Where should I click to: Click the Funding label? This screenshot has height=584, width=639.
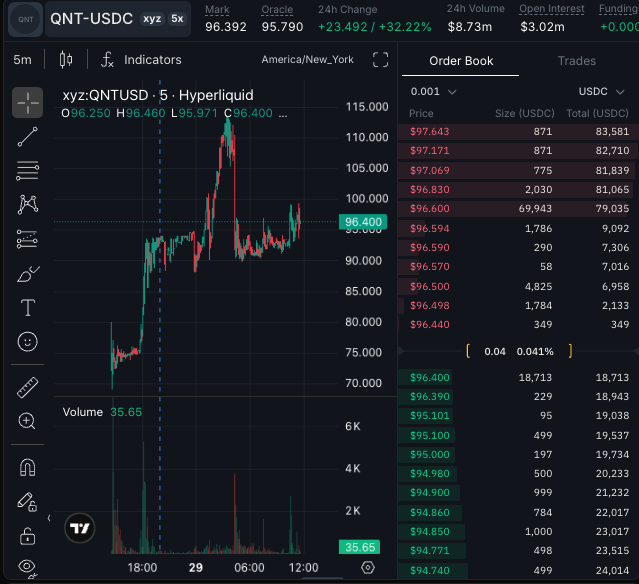point(619,9)
